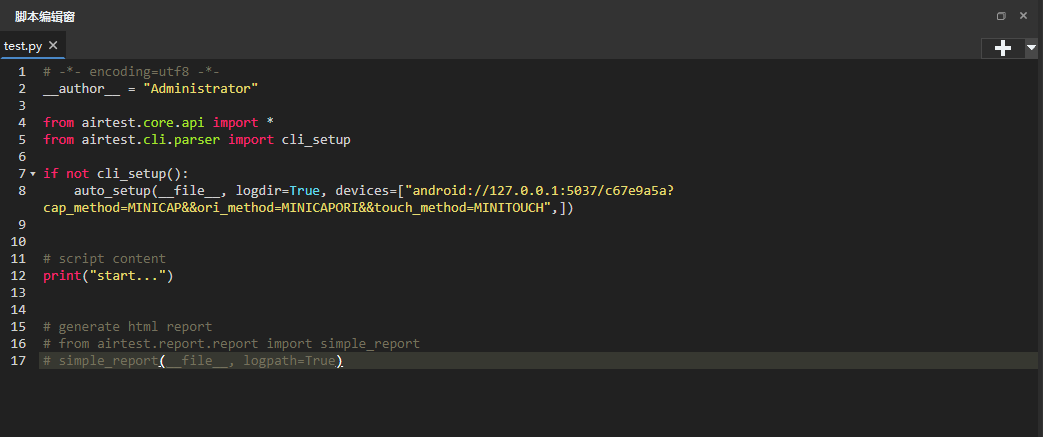Click the "Administrator" string on line 2
This screenshot has height=437, width=1043.
click(200, 88)
